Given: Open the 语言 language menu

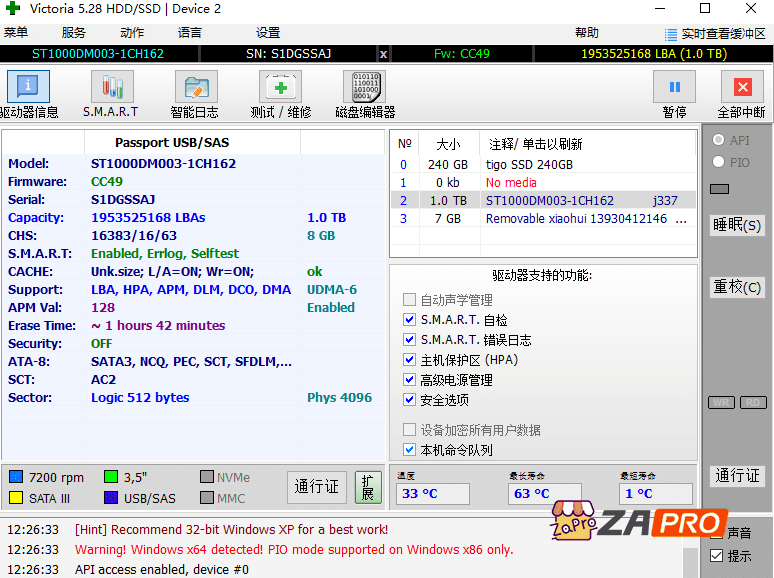Looking at the screenshot, I should point(189,33).
